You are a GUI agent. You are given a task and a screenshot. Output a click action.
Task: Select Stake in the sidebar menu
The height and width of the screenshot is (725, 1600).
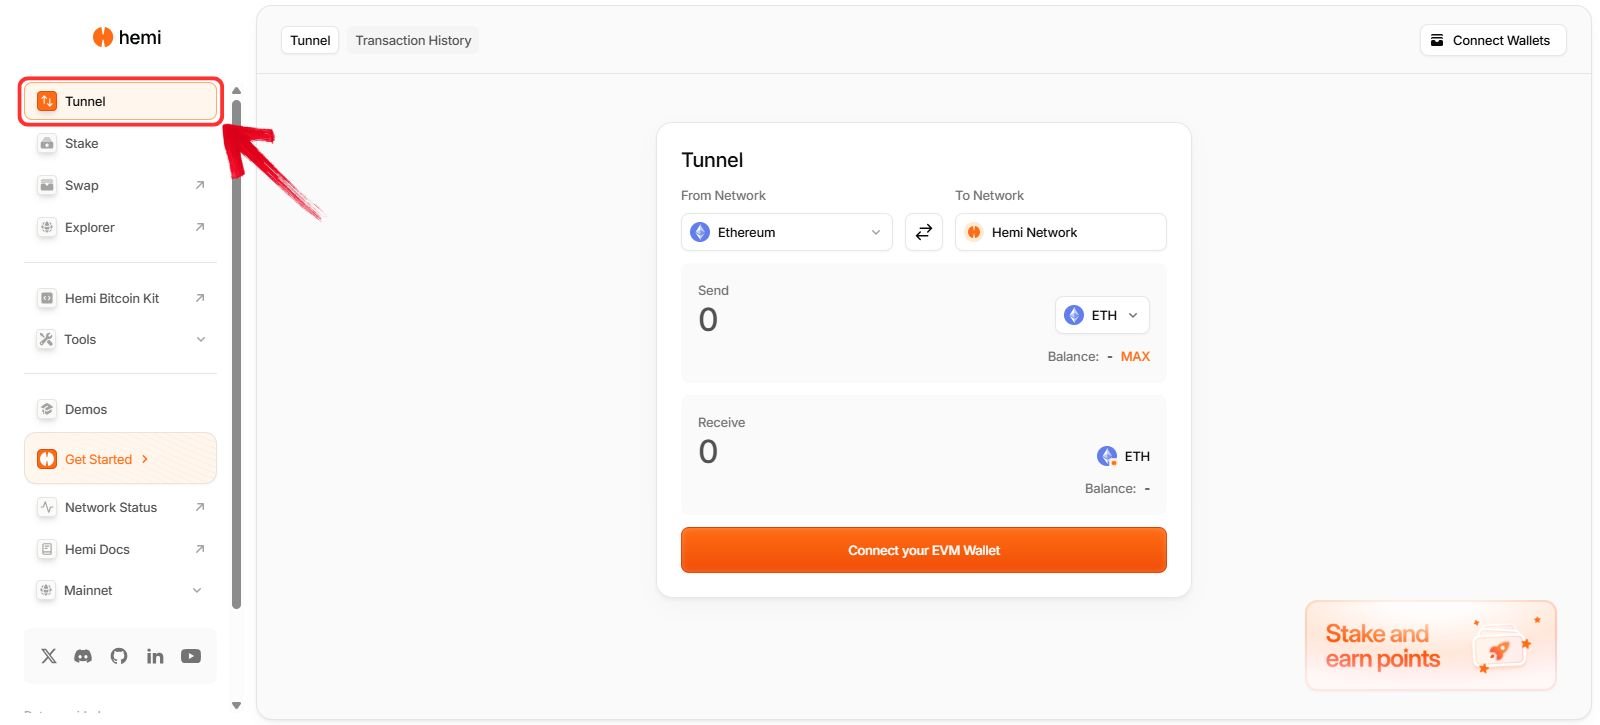[x=120, y=143]
